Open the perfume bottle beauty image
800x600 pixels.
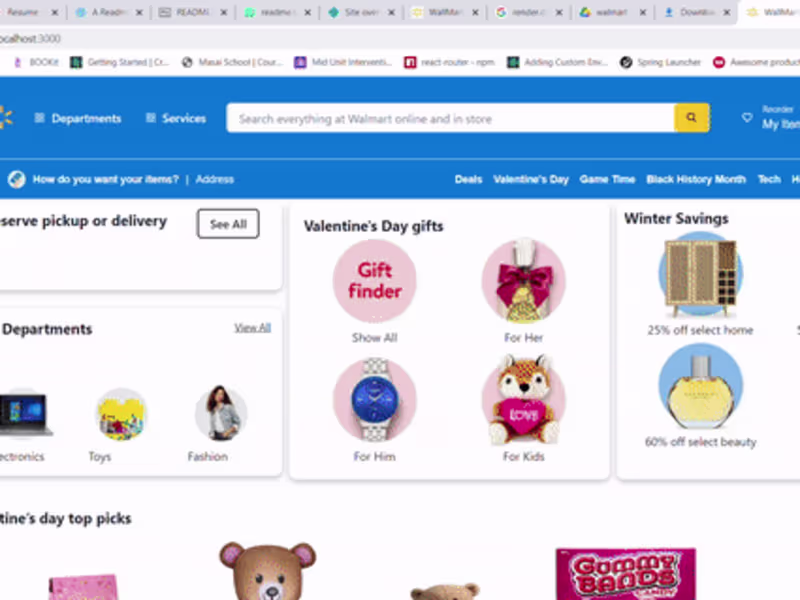pyautogui.click(x=701, y=387)
